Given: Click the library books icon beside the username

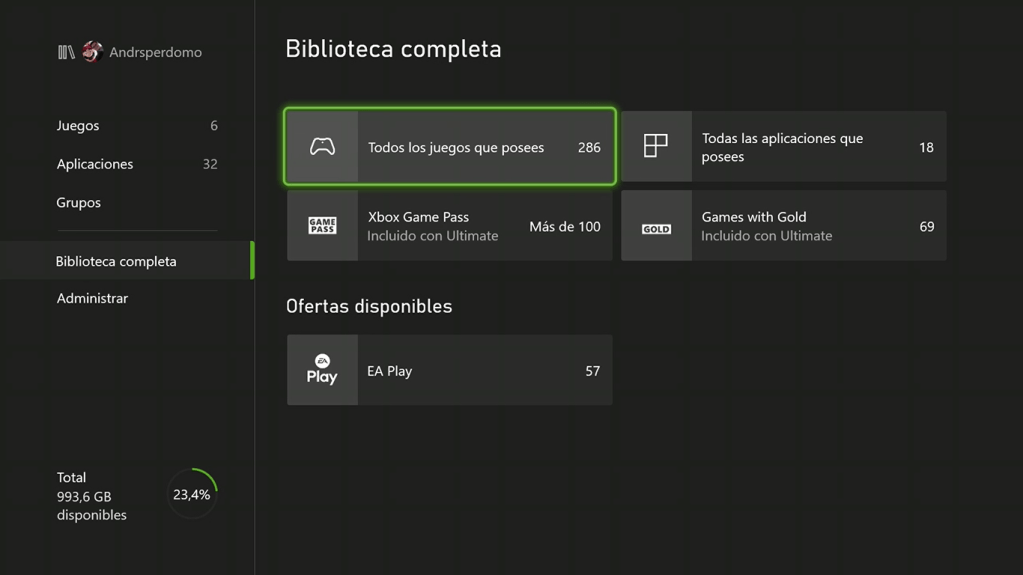Looking at the screenshot, I should click(x=66, y=52).
